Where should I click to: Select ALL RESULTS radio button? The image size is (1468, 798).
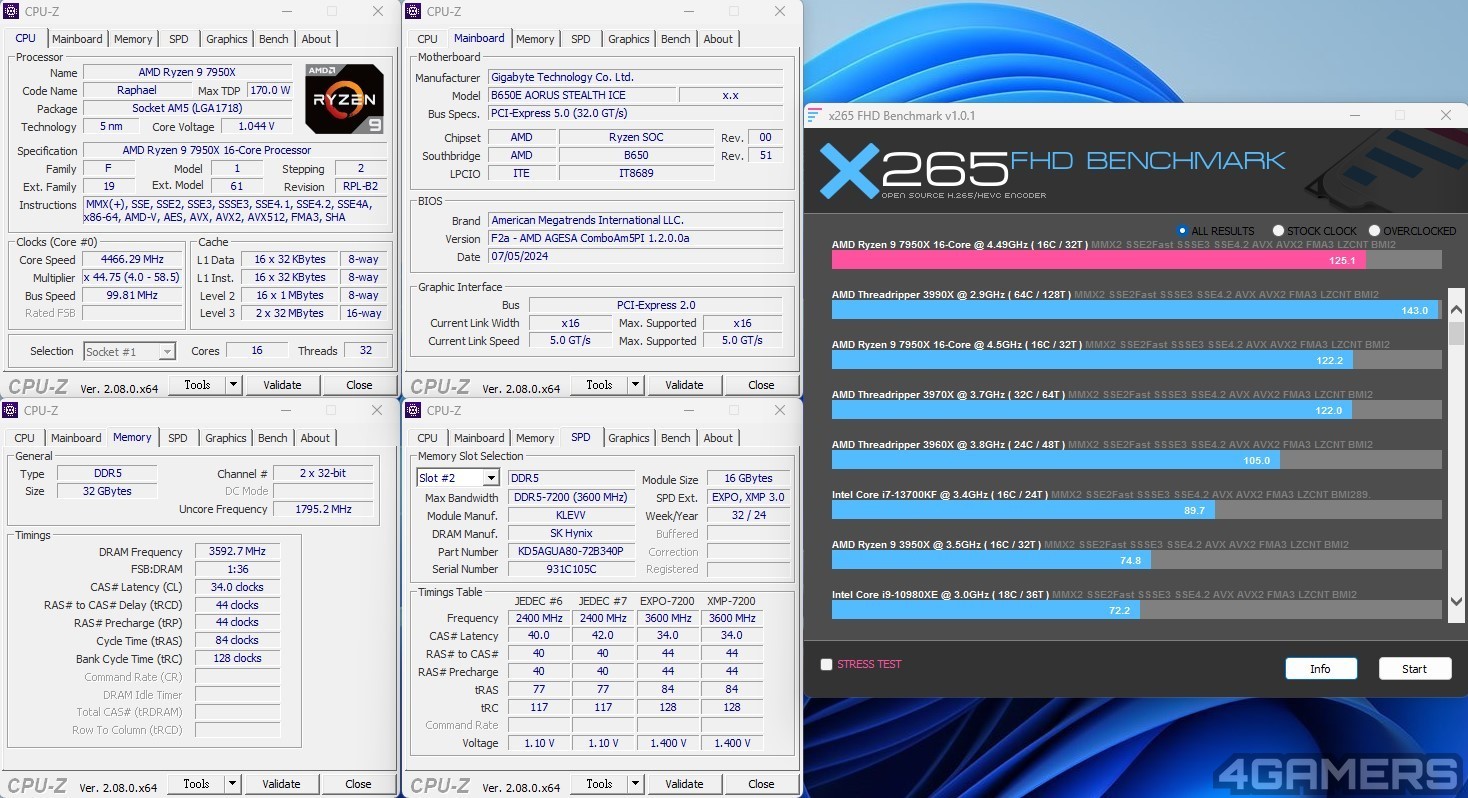point(1183,230)
